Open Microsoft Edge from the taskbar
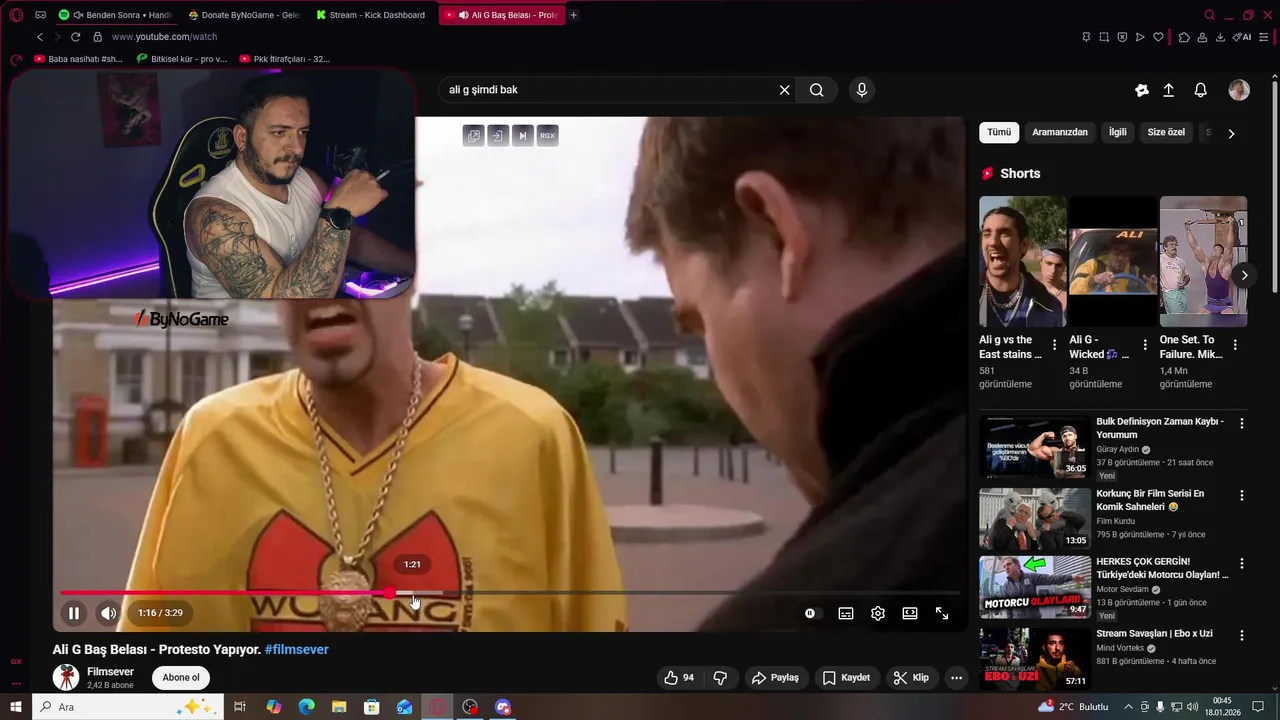The image size is (1280, 720). tap(306, 707)
